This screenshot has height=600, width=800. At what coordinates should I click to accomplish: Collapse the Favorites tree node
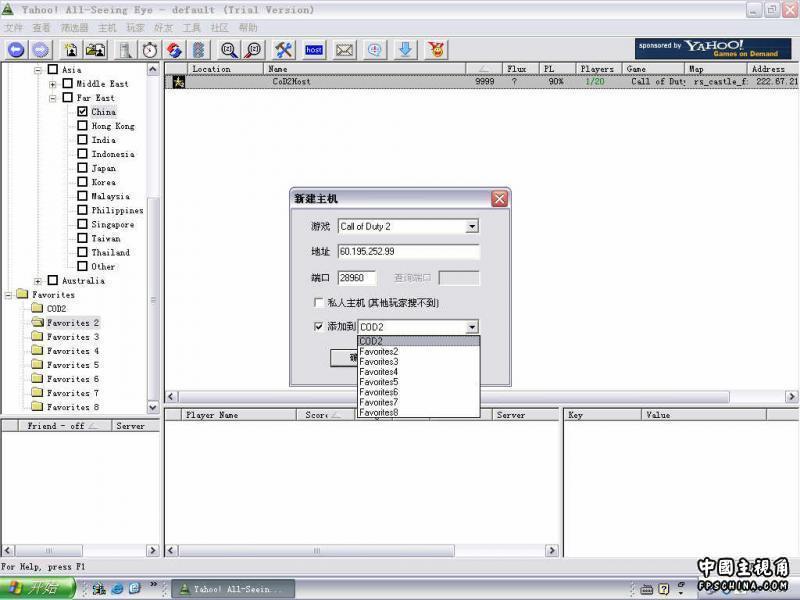click(8, 295)
